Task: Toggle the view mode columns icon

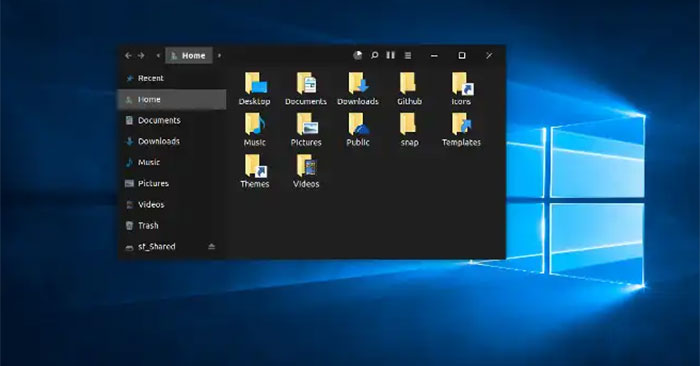Action: click(x=391, y=55)
